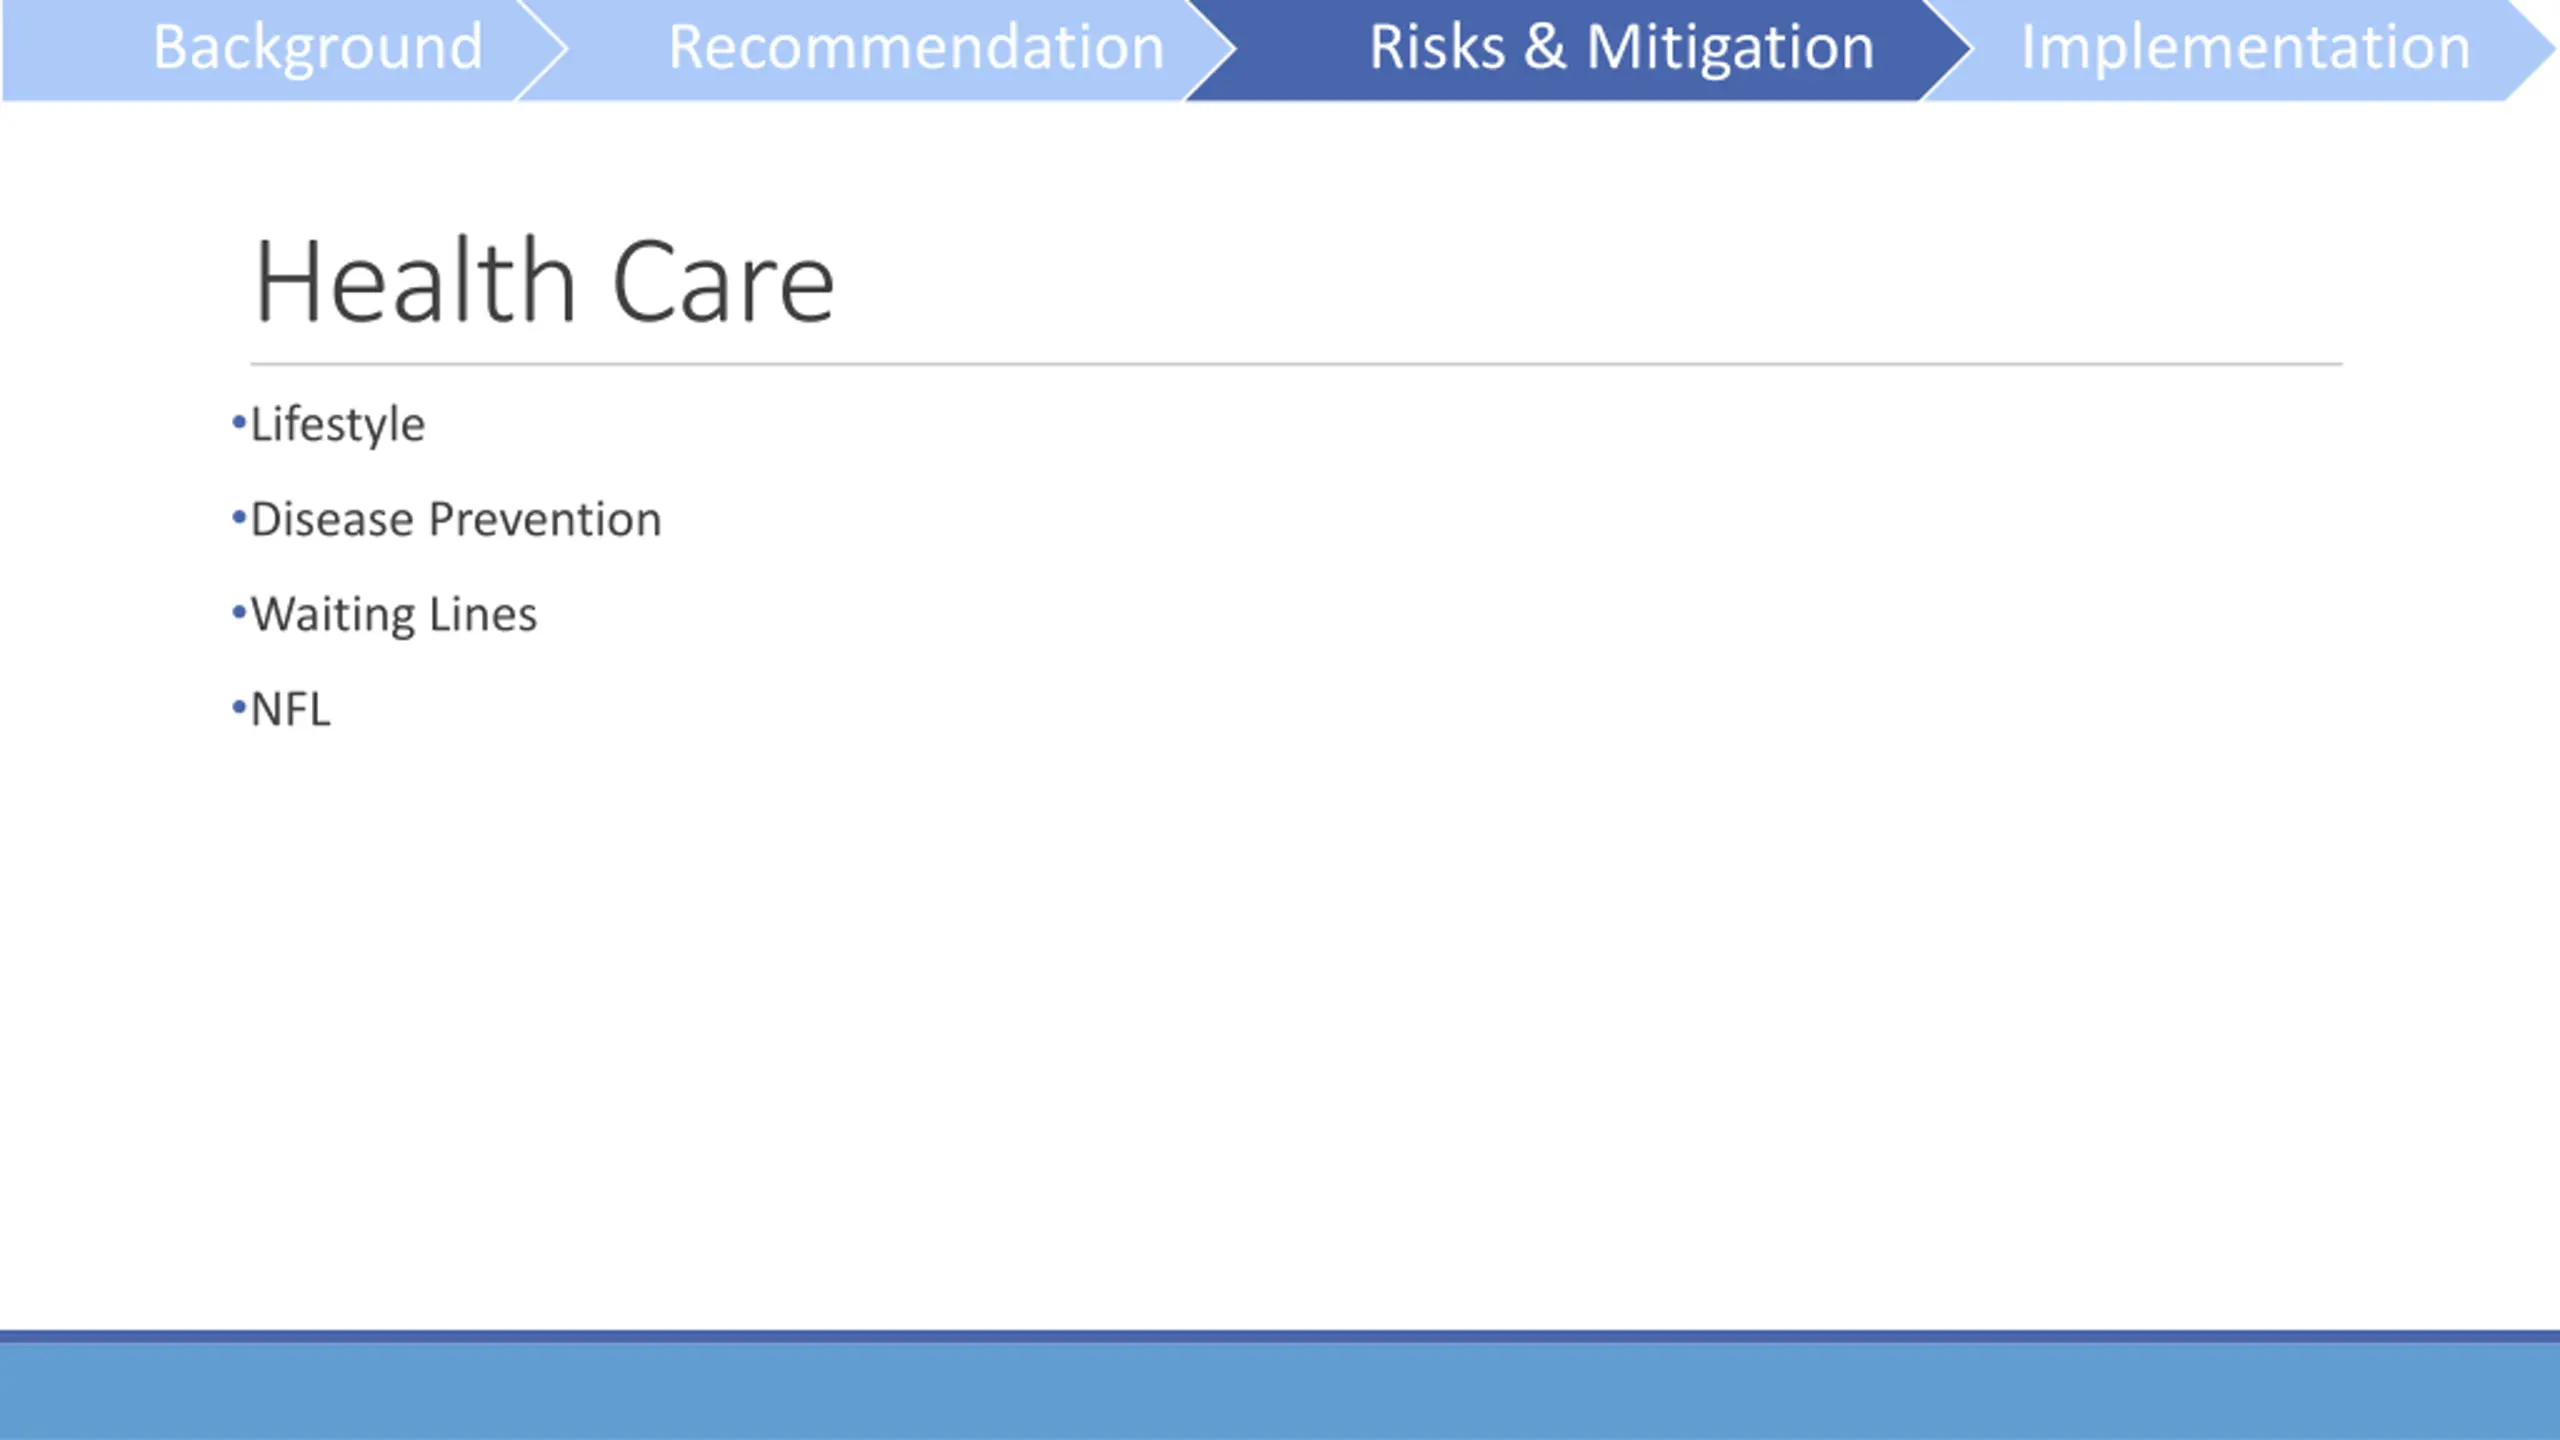
Task: Click the dark blue stripe above the footer
Action: [x=1280, y=1337]
